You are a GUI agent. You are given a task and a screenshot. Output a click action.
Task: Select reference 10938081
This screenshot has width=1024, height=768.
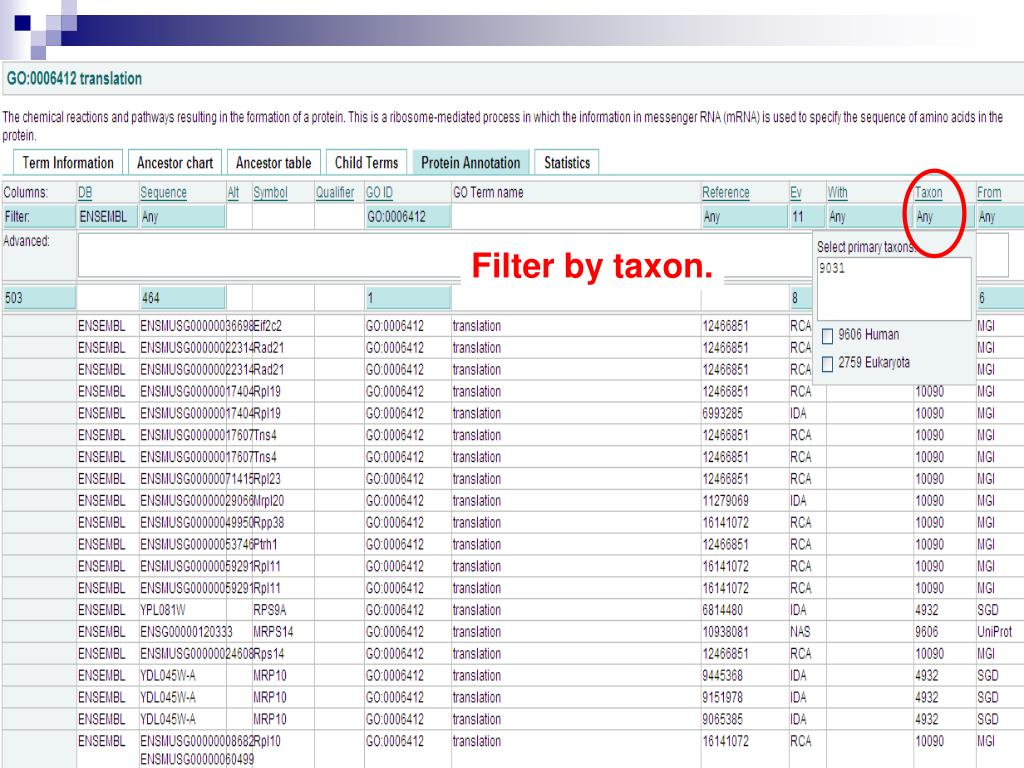726,632
